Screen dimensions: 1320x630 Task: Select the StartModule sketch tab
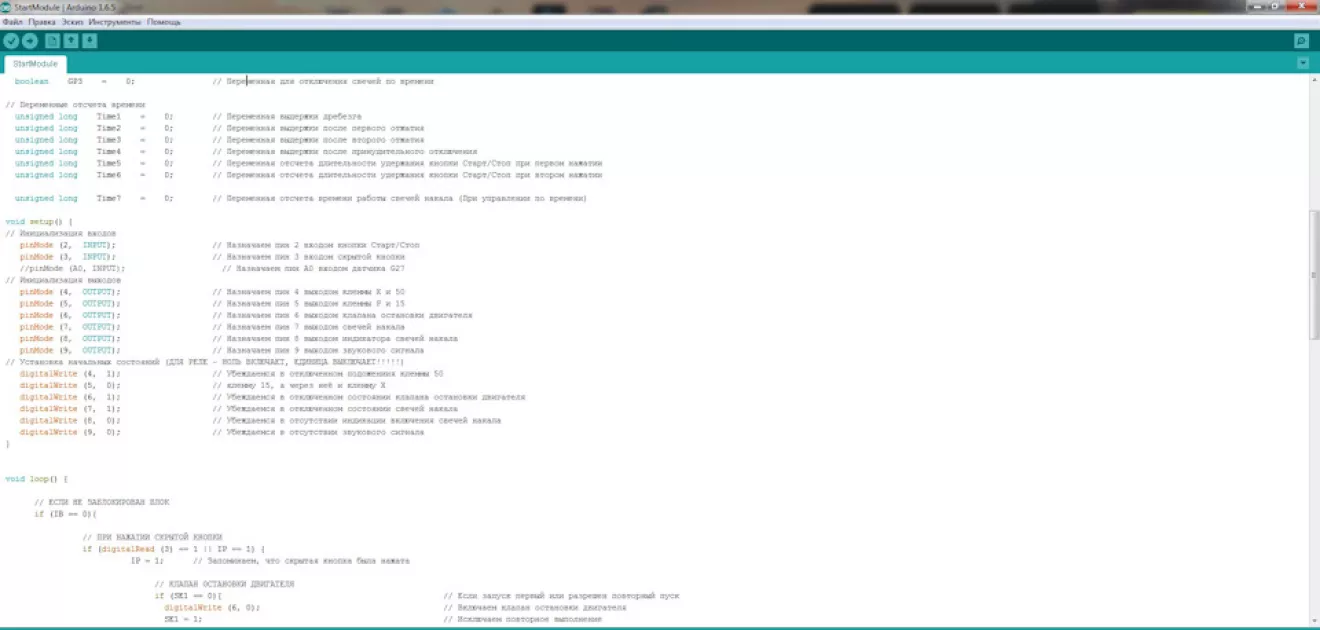point(35,63)
